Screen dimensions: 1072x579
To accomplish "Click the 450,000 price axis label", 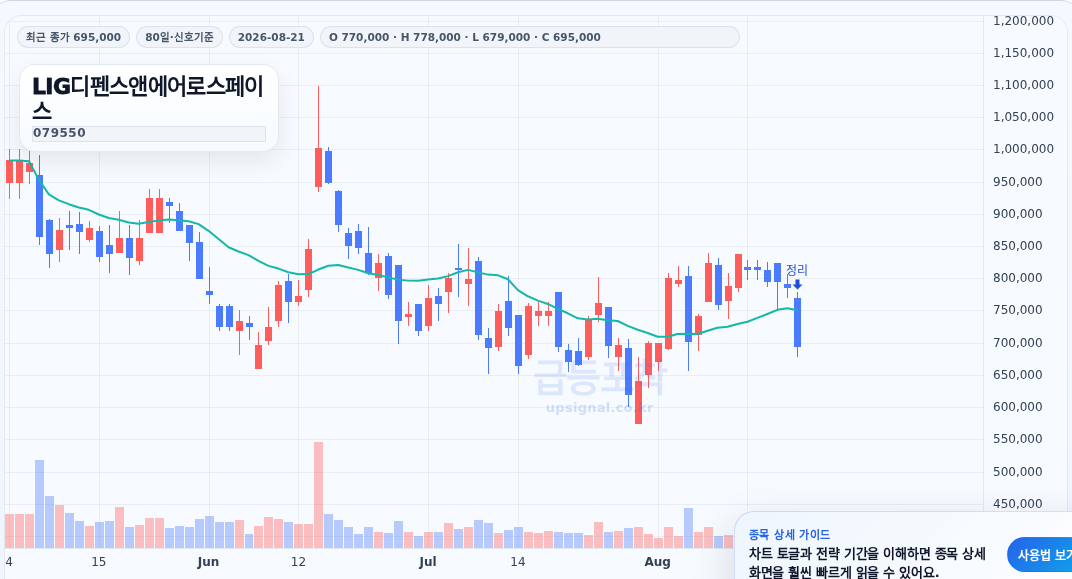I will coord(1017,504).
